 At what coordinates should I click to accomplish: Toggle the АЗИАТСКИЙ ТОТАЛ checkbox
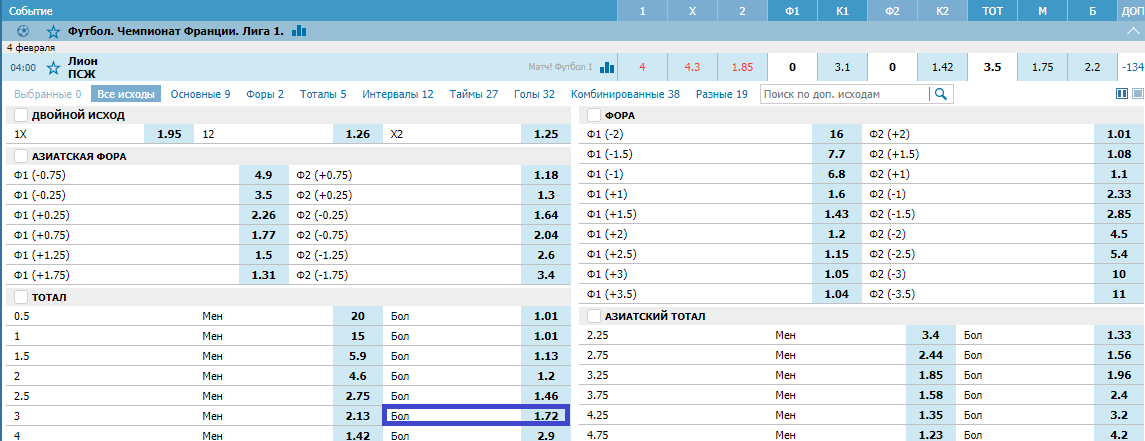click(594, 316)
